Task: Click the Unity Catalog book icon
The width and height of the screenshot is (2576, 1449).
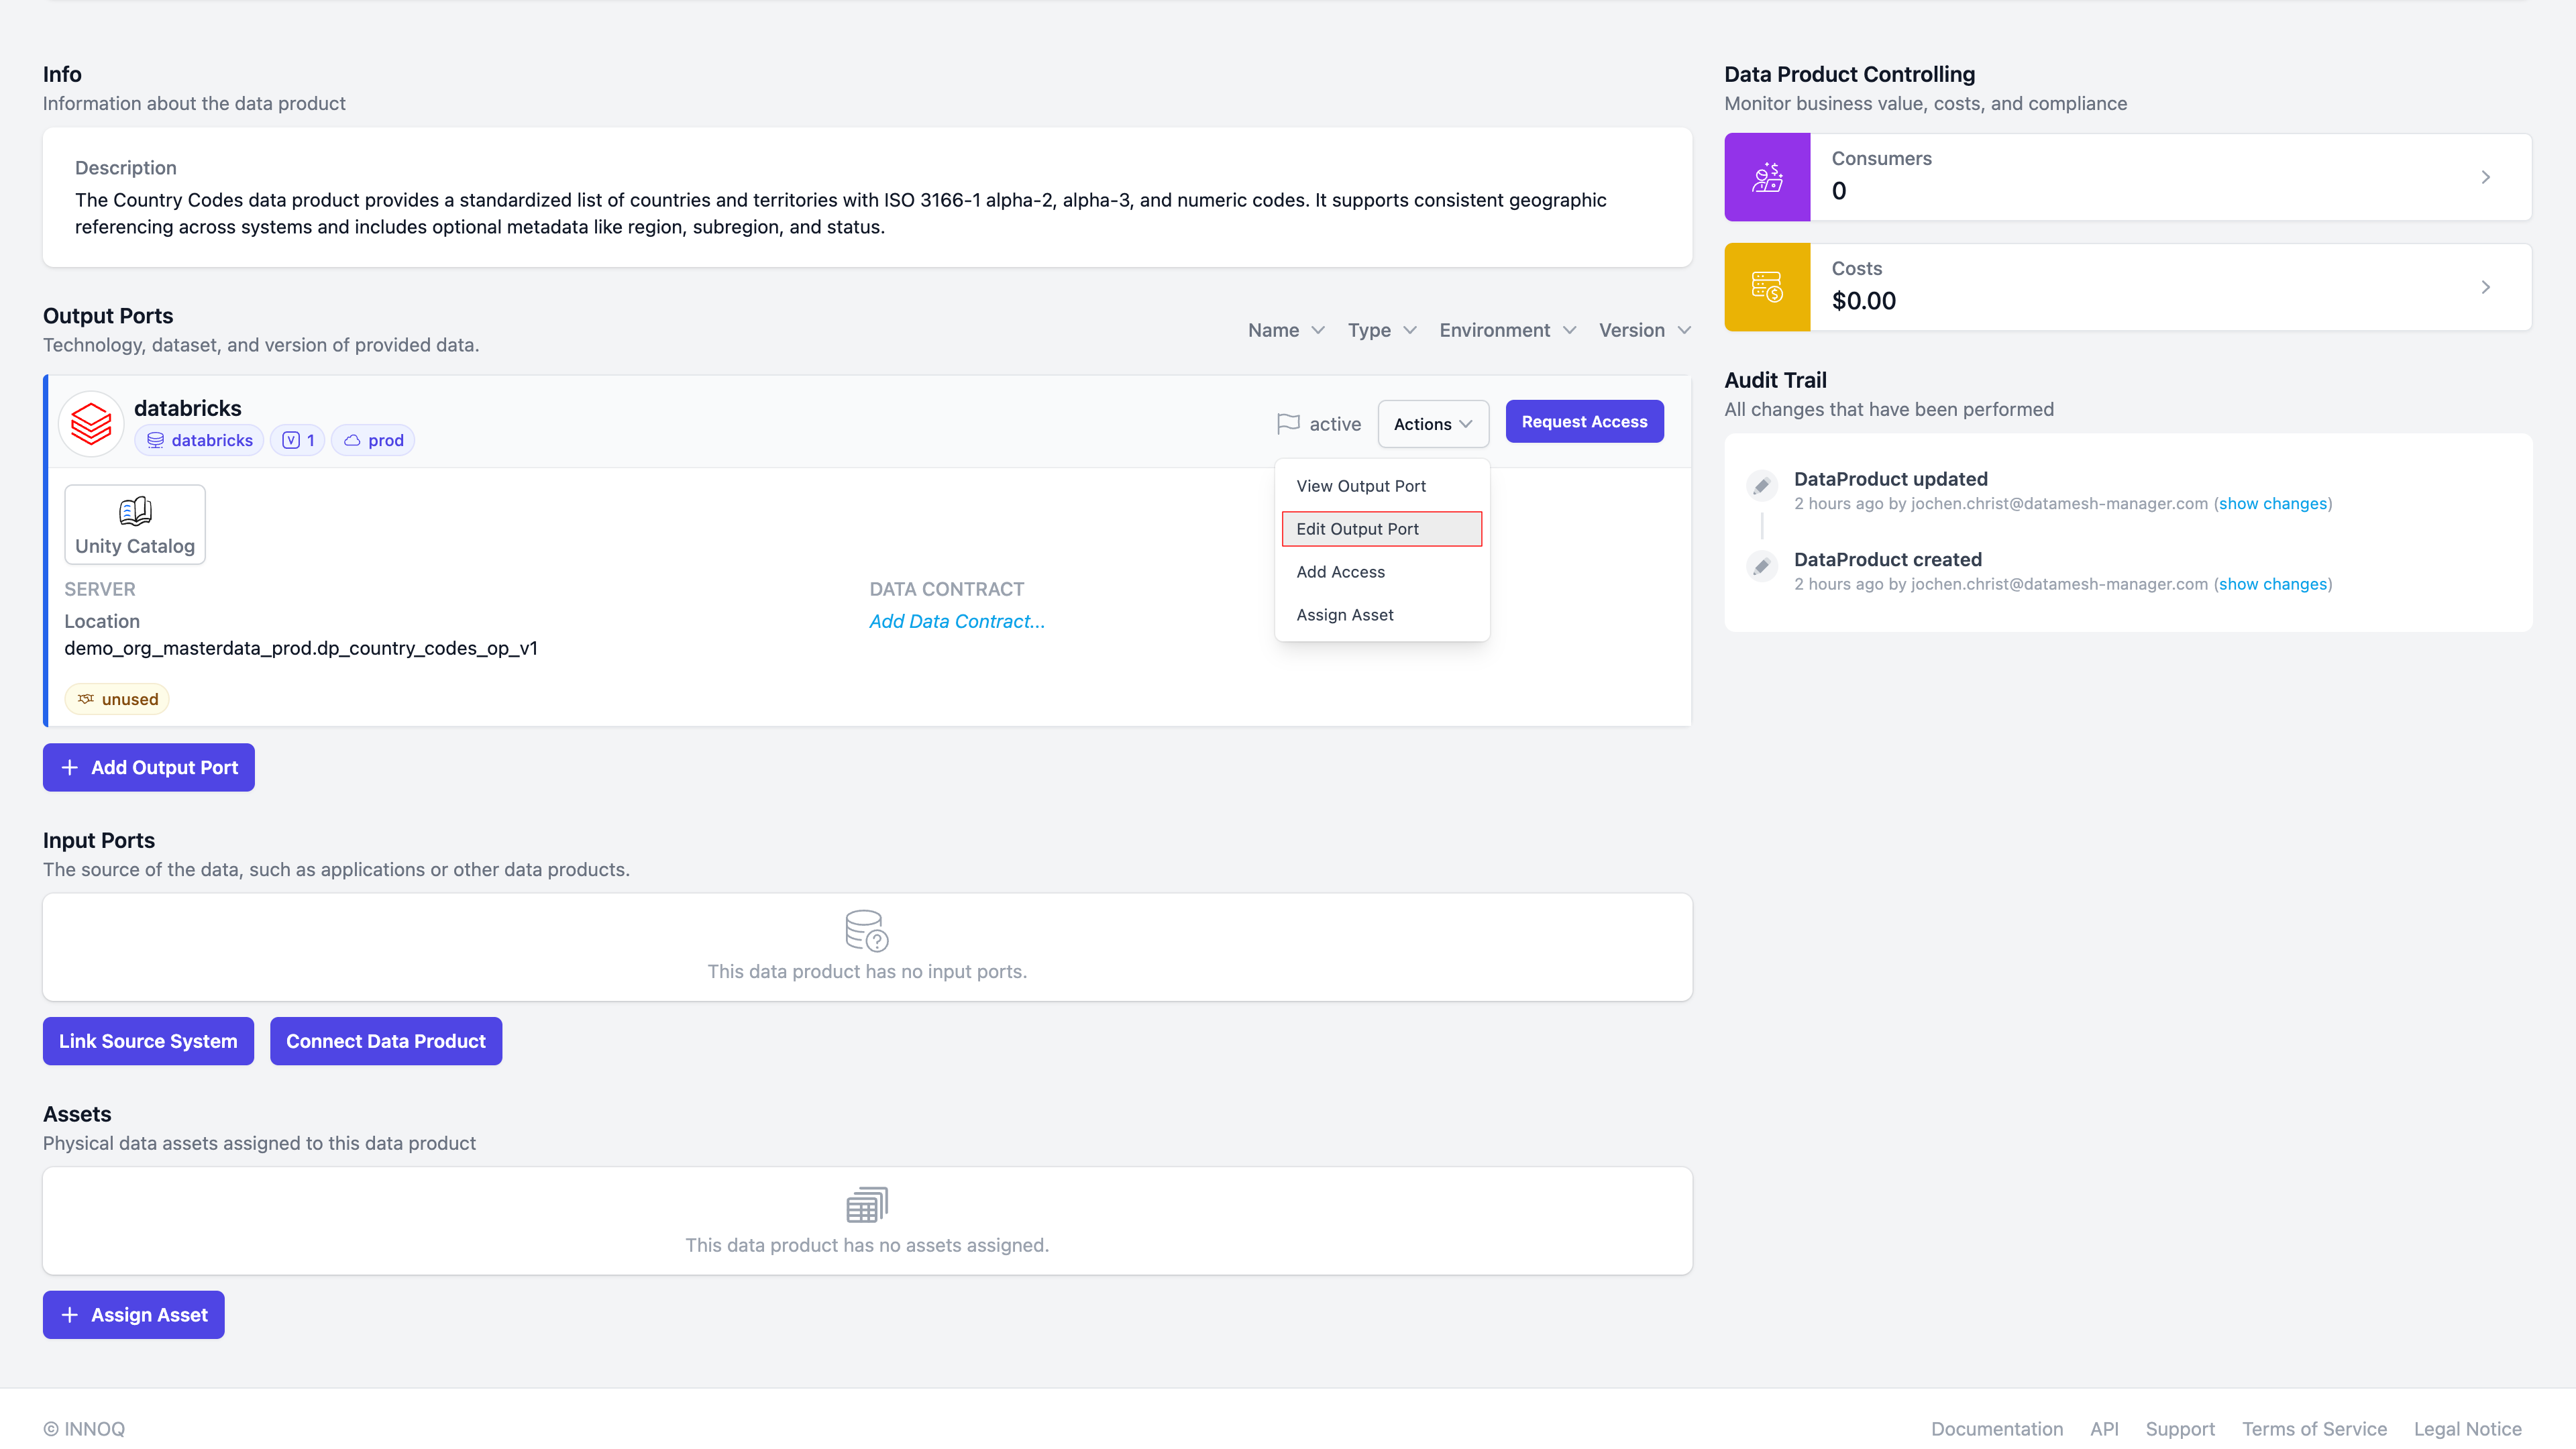Action: tap(135, 511)
